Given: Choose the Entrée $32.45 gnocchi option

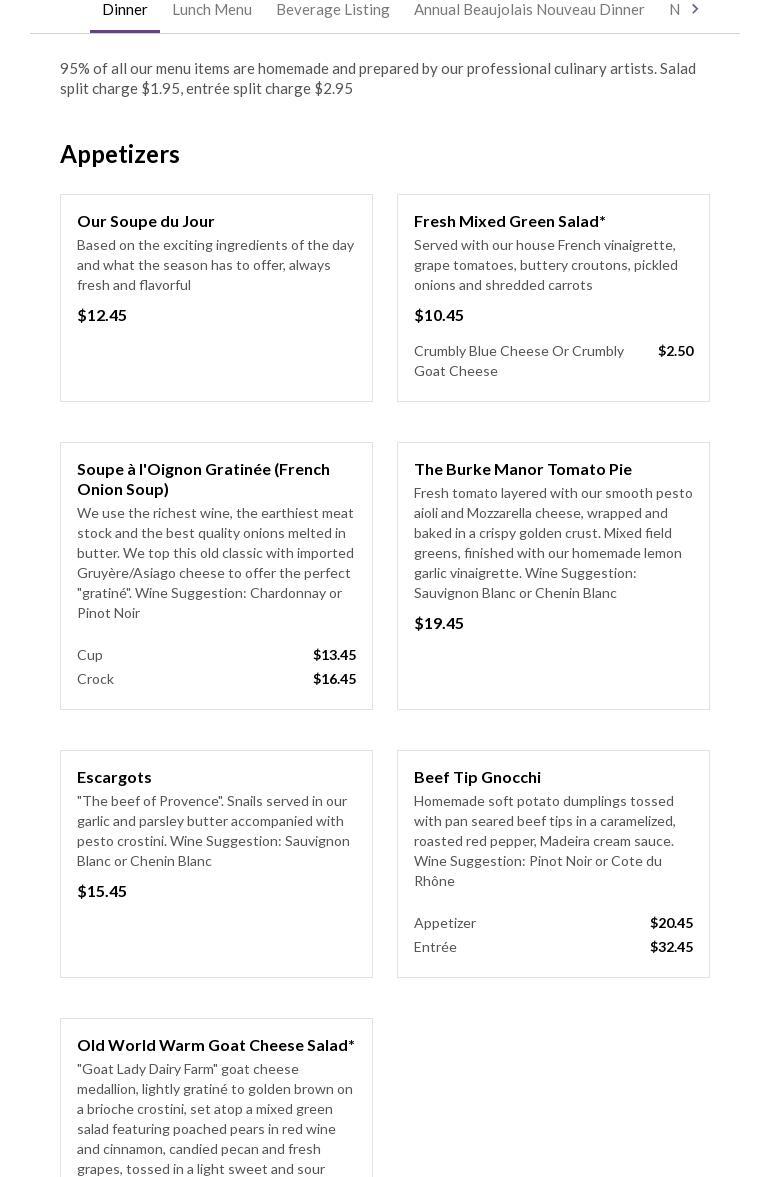Looking at the screenshot, I should point(553,947).
